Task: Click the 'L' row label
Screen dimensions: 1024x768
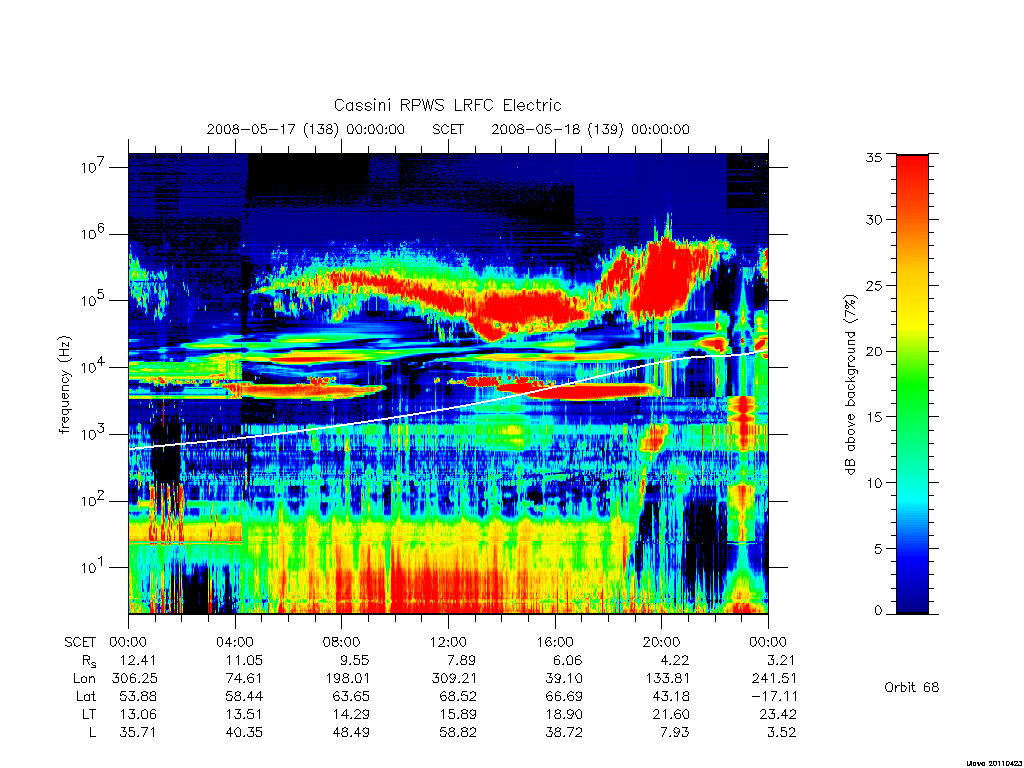Action: 93,733
